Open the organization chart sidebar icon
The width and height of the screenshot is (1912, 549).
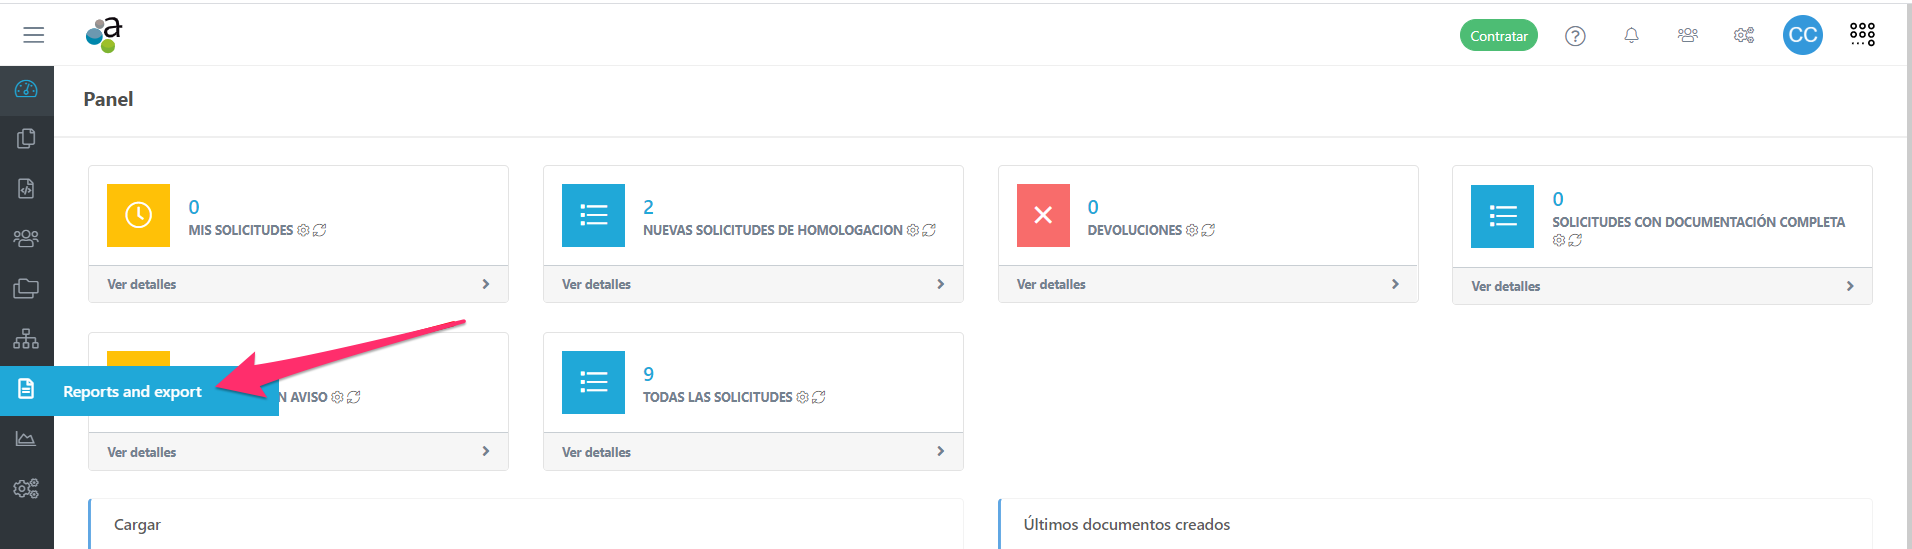pyautogui.click(x=26, y=339)
